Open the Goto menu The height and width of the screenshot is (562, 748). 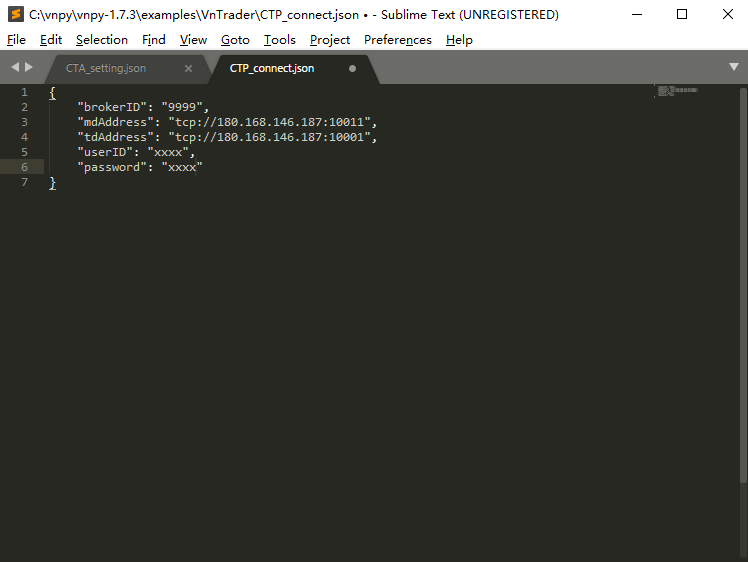point(235,40)
